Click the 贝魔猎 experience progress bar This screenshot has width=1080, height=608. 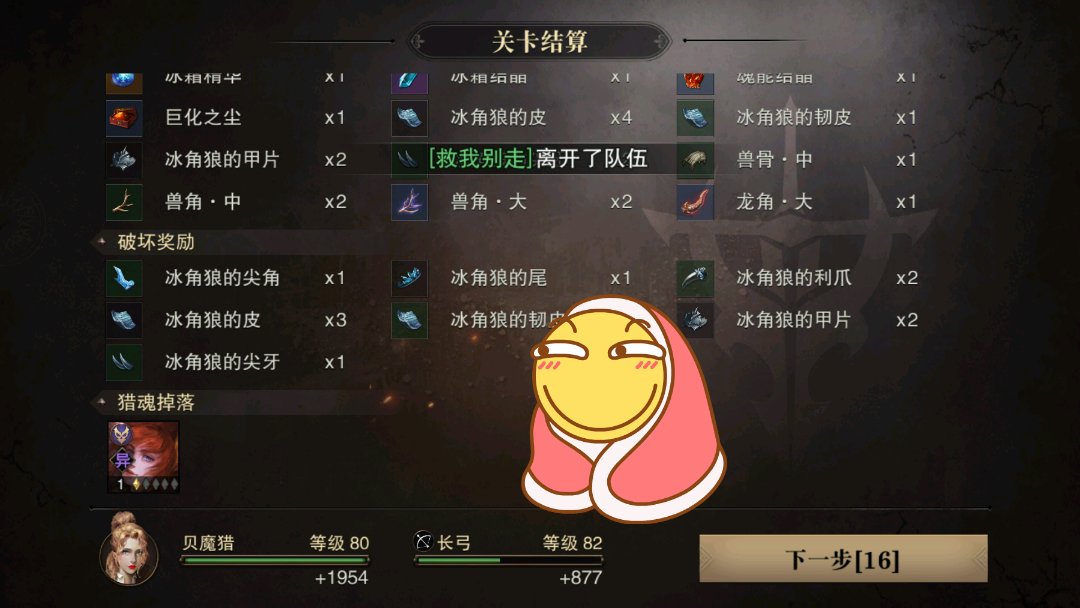pyautogui.click(x=275, y=560)
